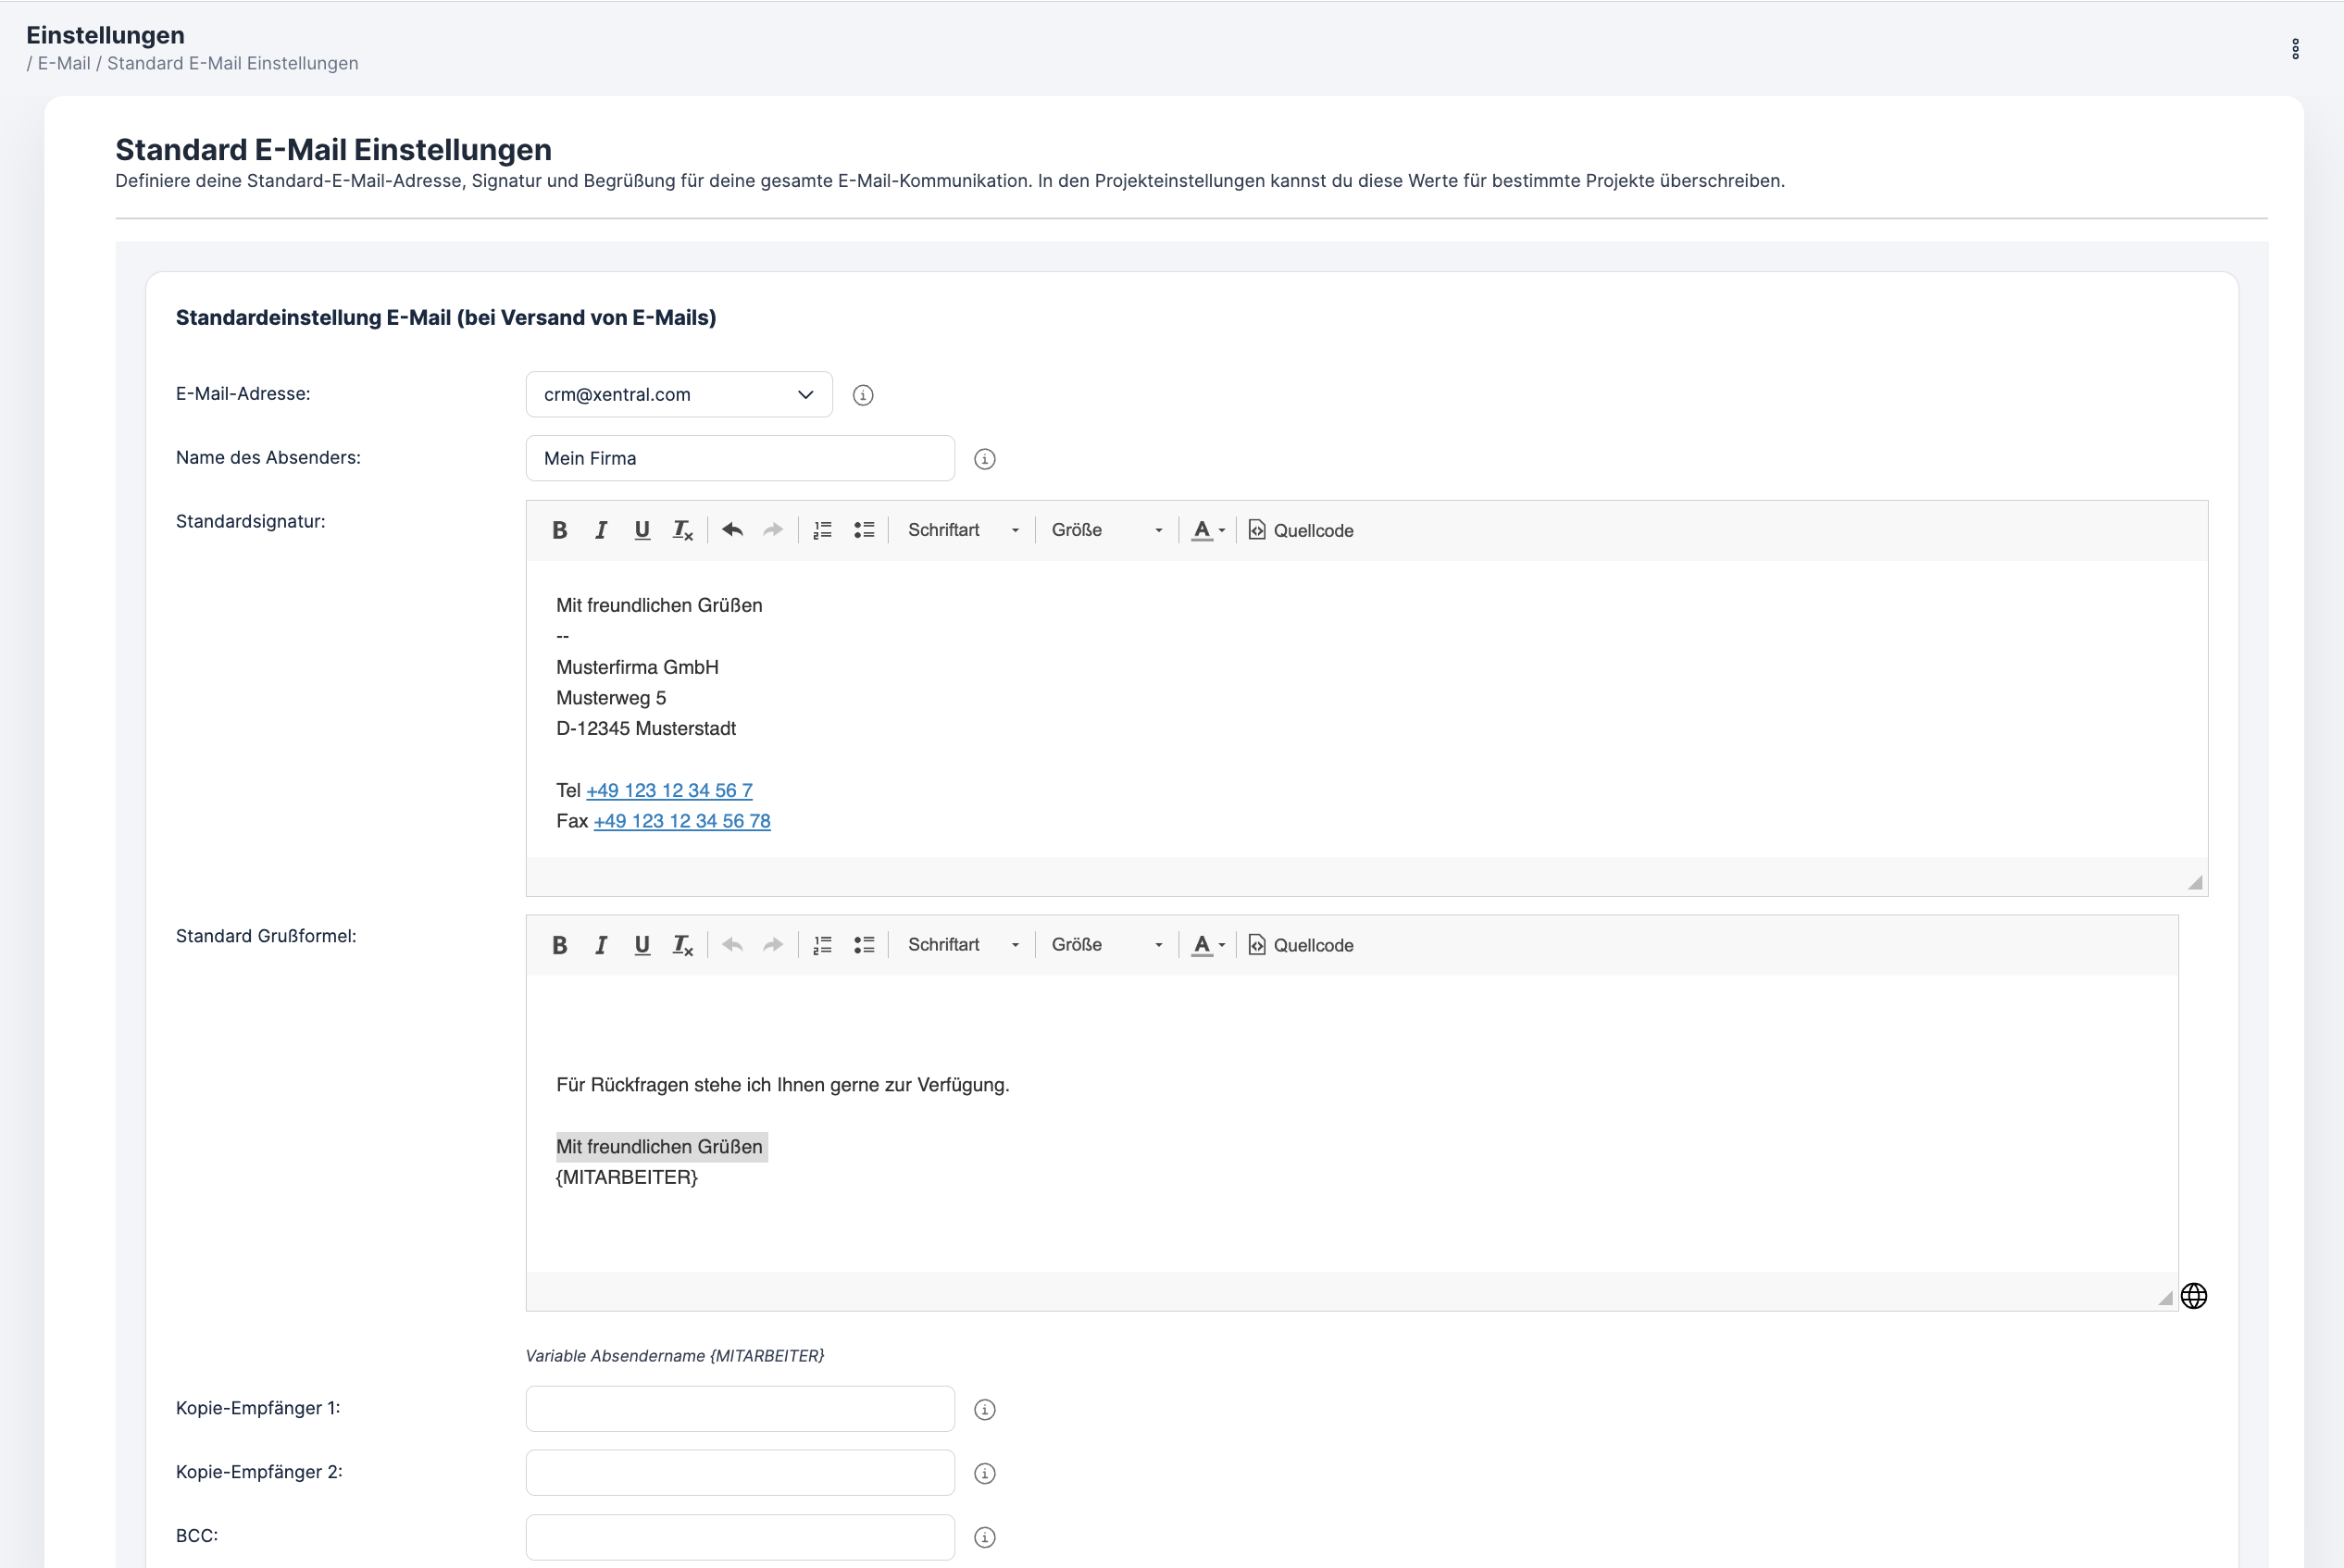Image resolution: width=2344 pixels, height=1568 pixels.
Task: Click remove formatting icon in Grußformel toolbar
Action: click(682, 945)
